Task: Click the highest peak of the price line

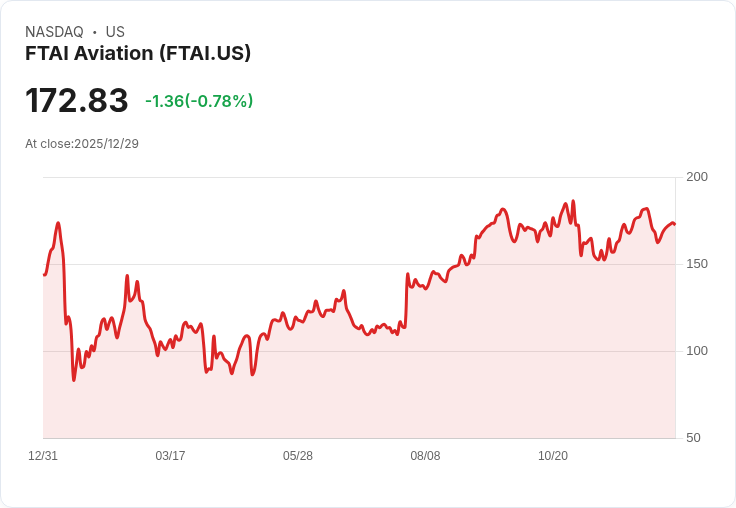Action: [573, 201]
